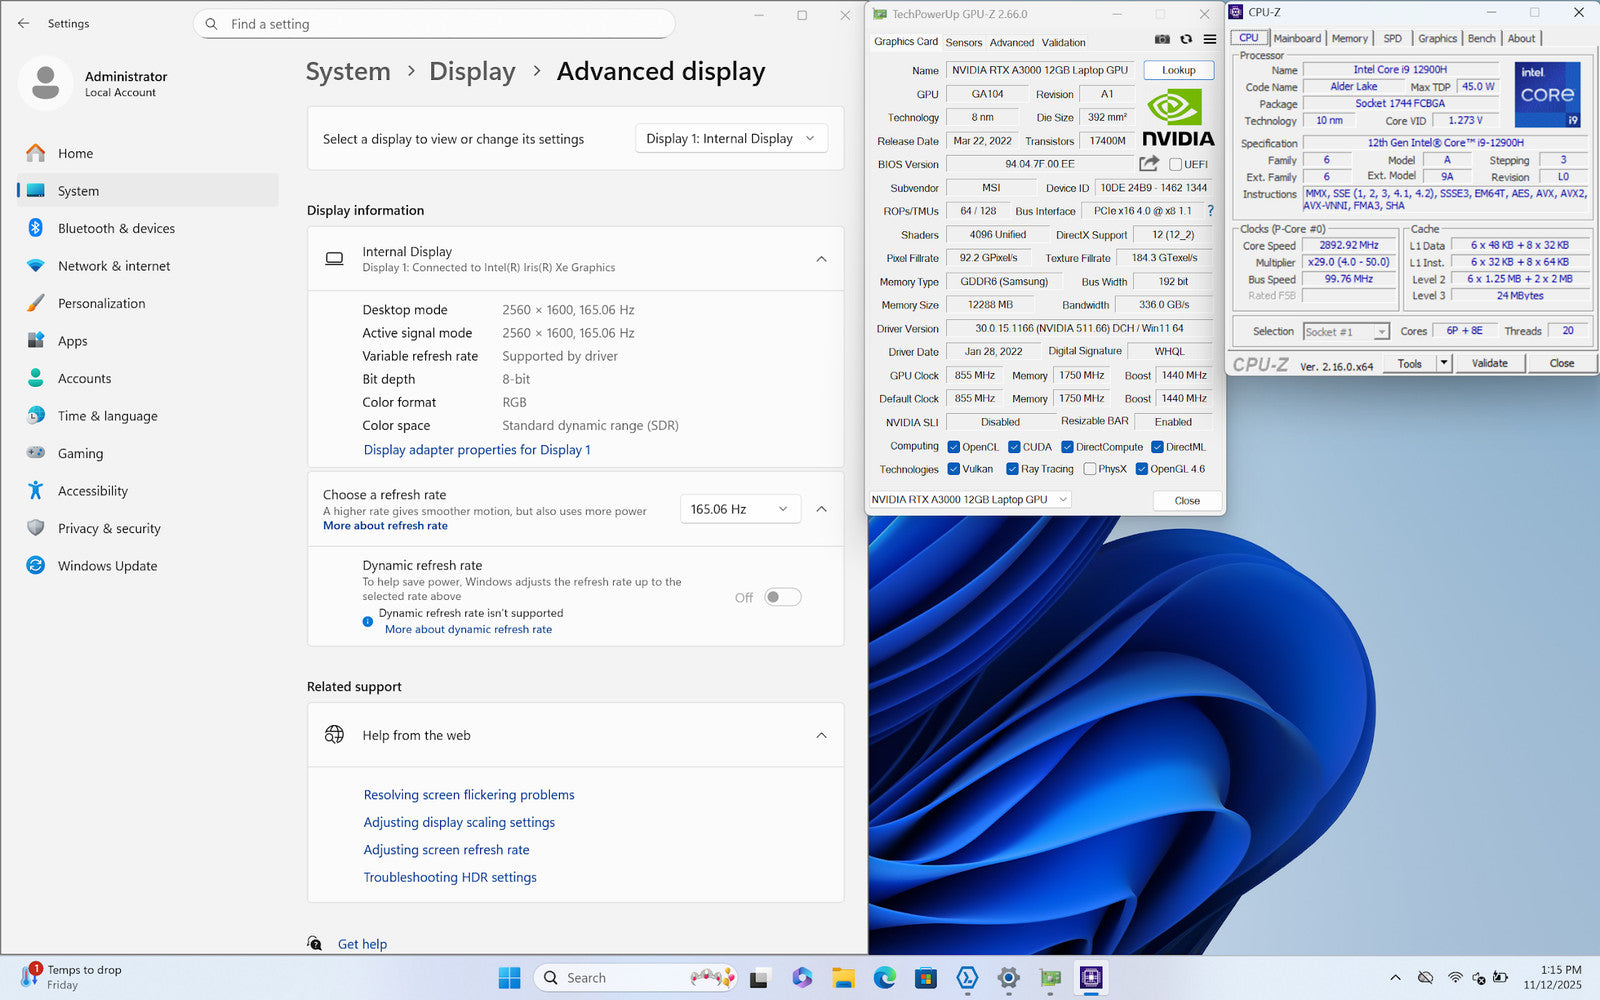Open Microsoft Edge from the taskbar
Screen dimensions: 1600x1000
tap(884, 977)
